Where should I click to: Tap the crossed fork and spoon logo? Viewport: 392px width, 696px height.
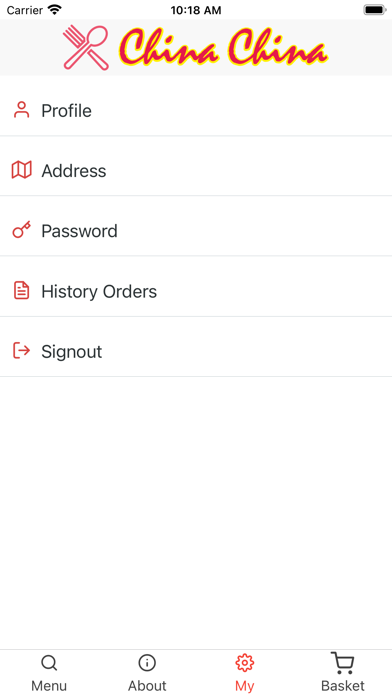86,47
